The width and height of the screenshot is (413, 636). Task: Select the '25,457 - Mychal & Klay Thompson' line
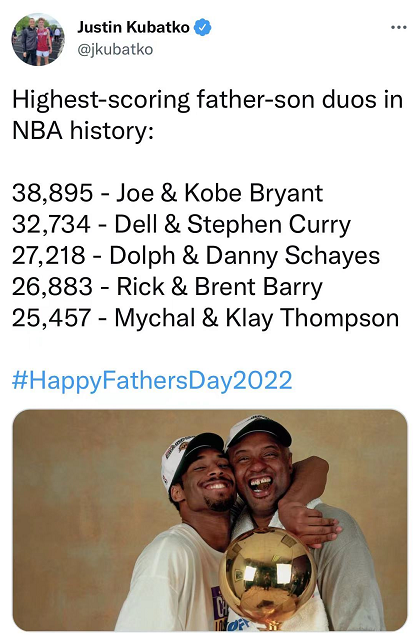[x=205, y=318]
